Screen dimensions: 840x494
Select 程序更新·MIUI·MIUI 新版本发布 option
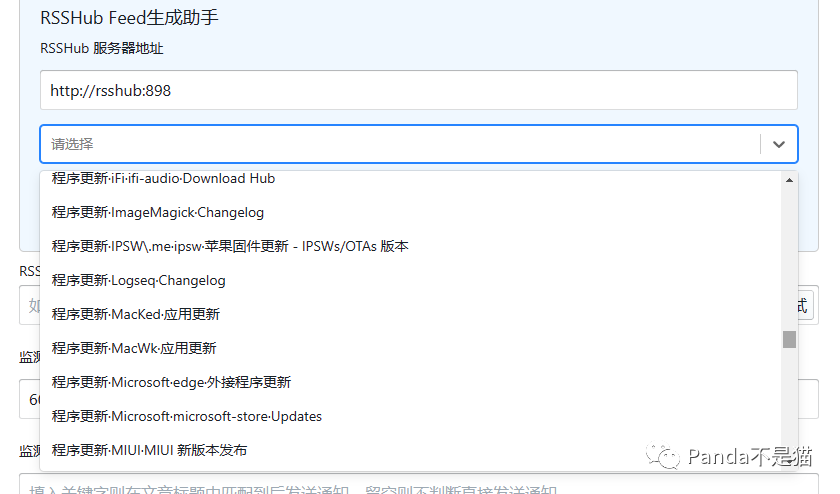(410, 451)
